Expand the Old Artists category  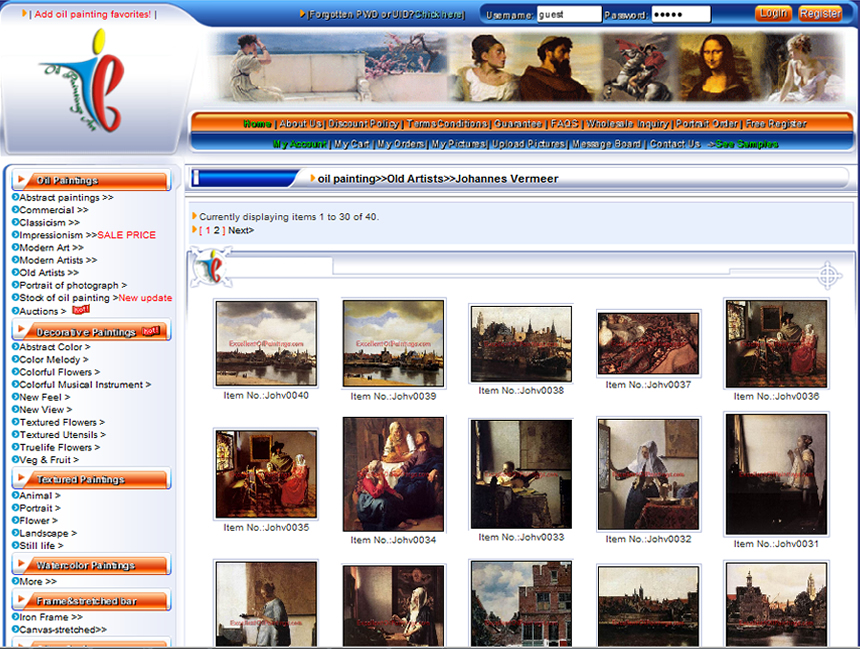[48, 273]
